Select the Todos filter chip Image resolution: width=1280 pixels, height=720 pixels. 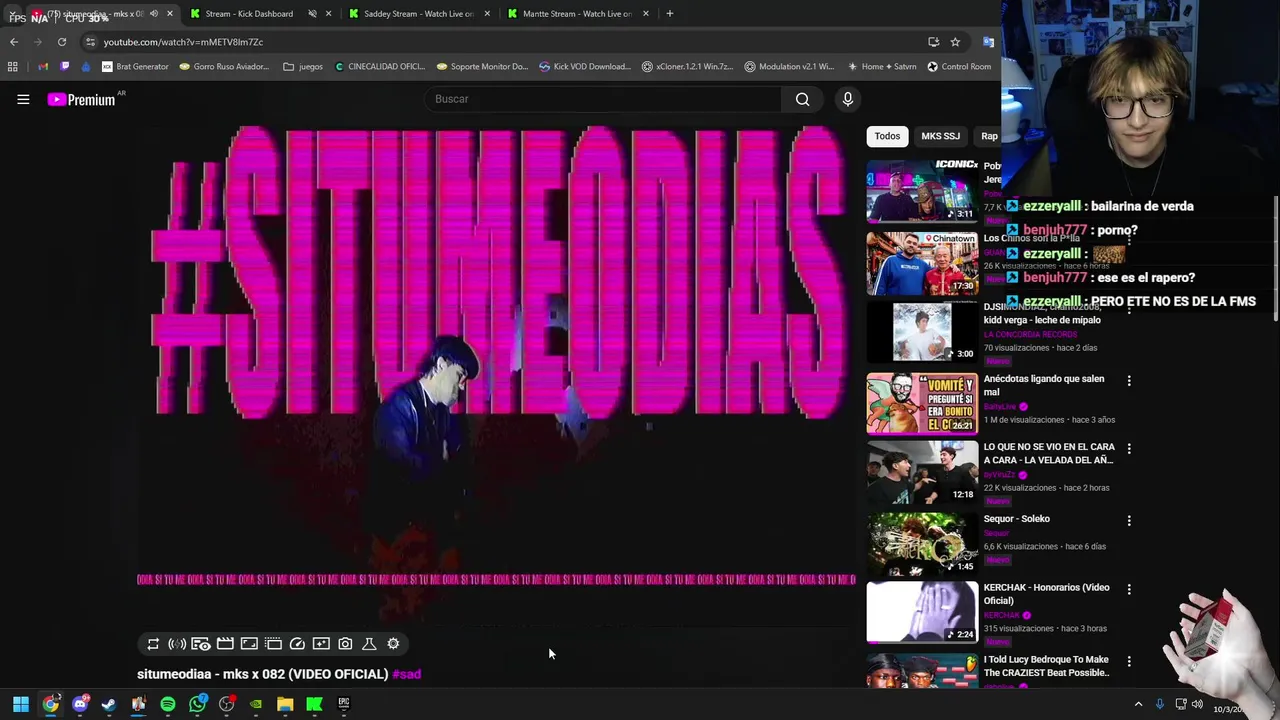[x=887, y=136]
